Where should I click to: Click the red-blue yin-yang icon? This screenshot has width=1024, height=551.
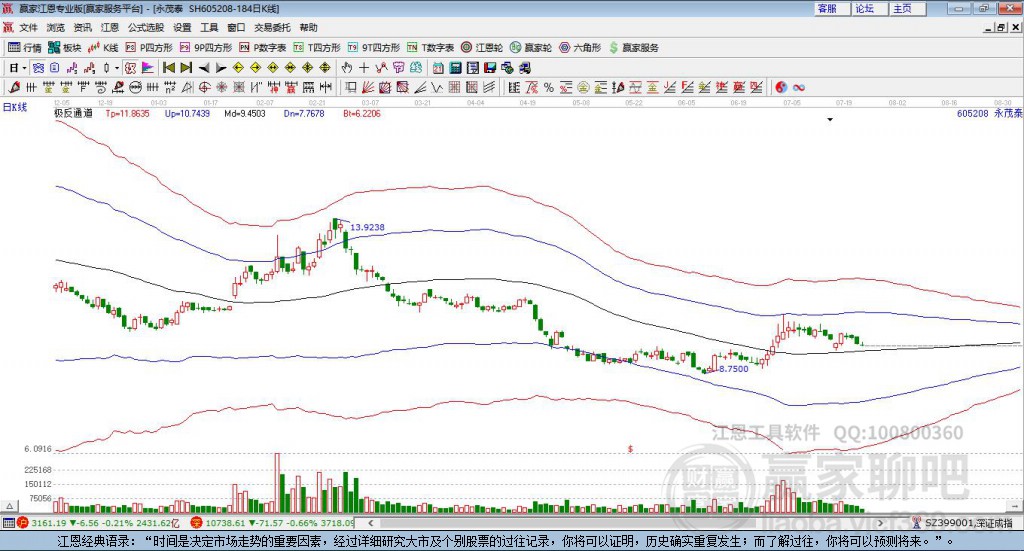coord(781,87)
